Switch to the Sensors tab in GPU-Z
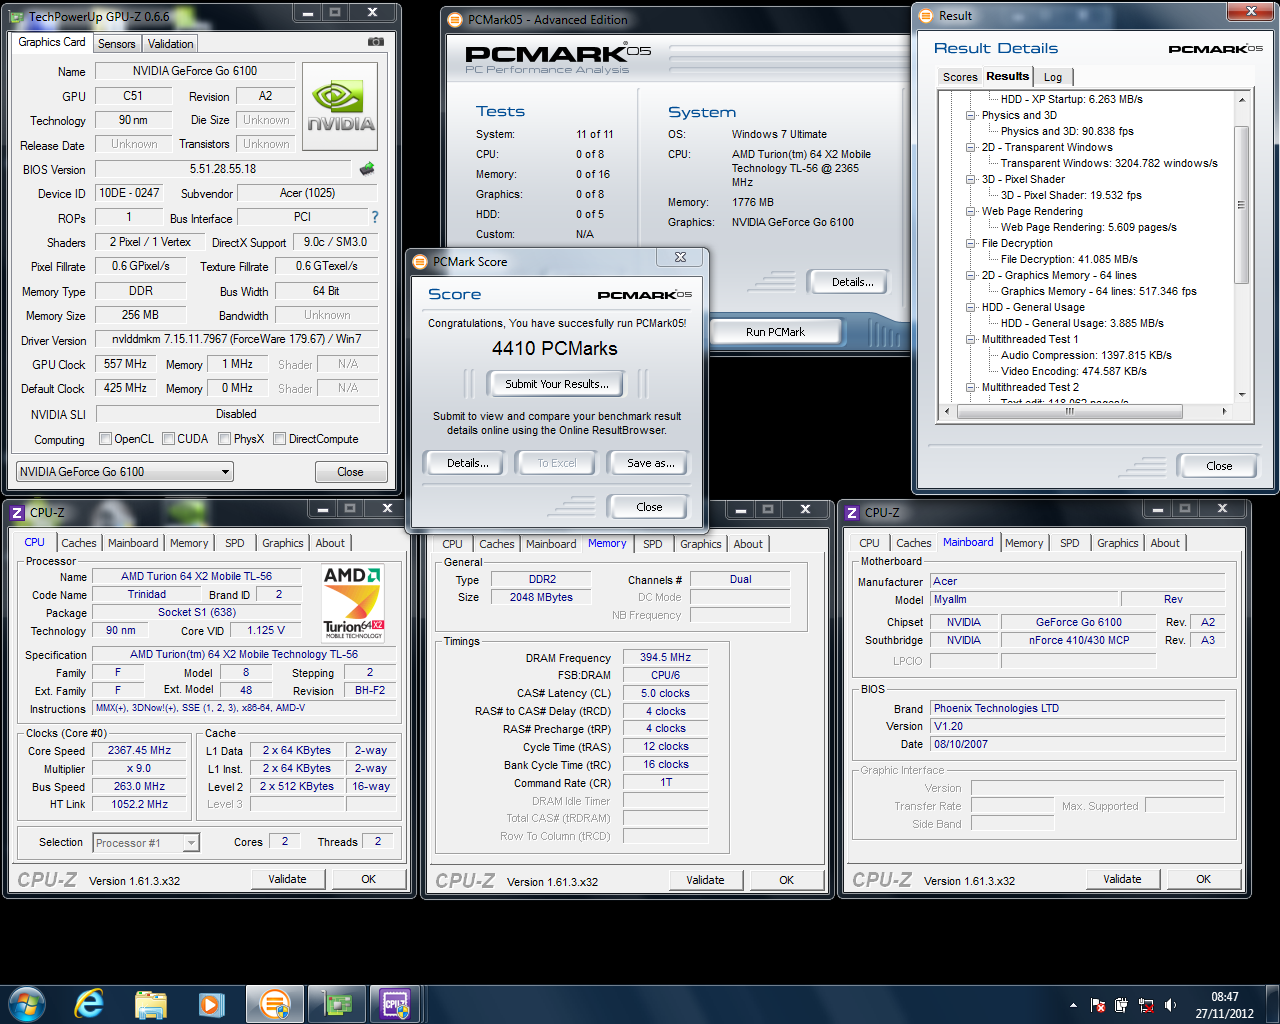1280x1024 pixels. [x=116, y=43]
